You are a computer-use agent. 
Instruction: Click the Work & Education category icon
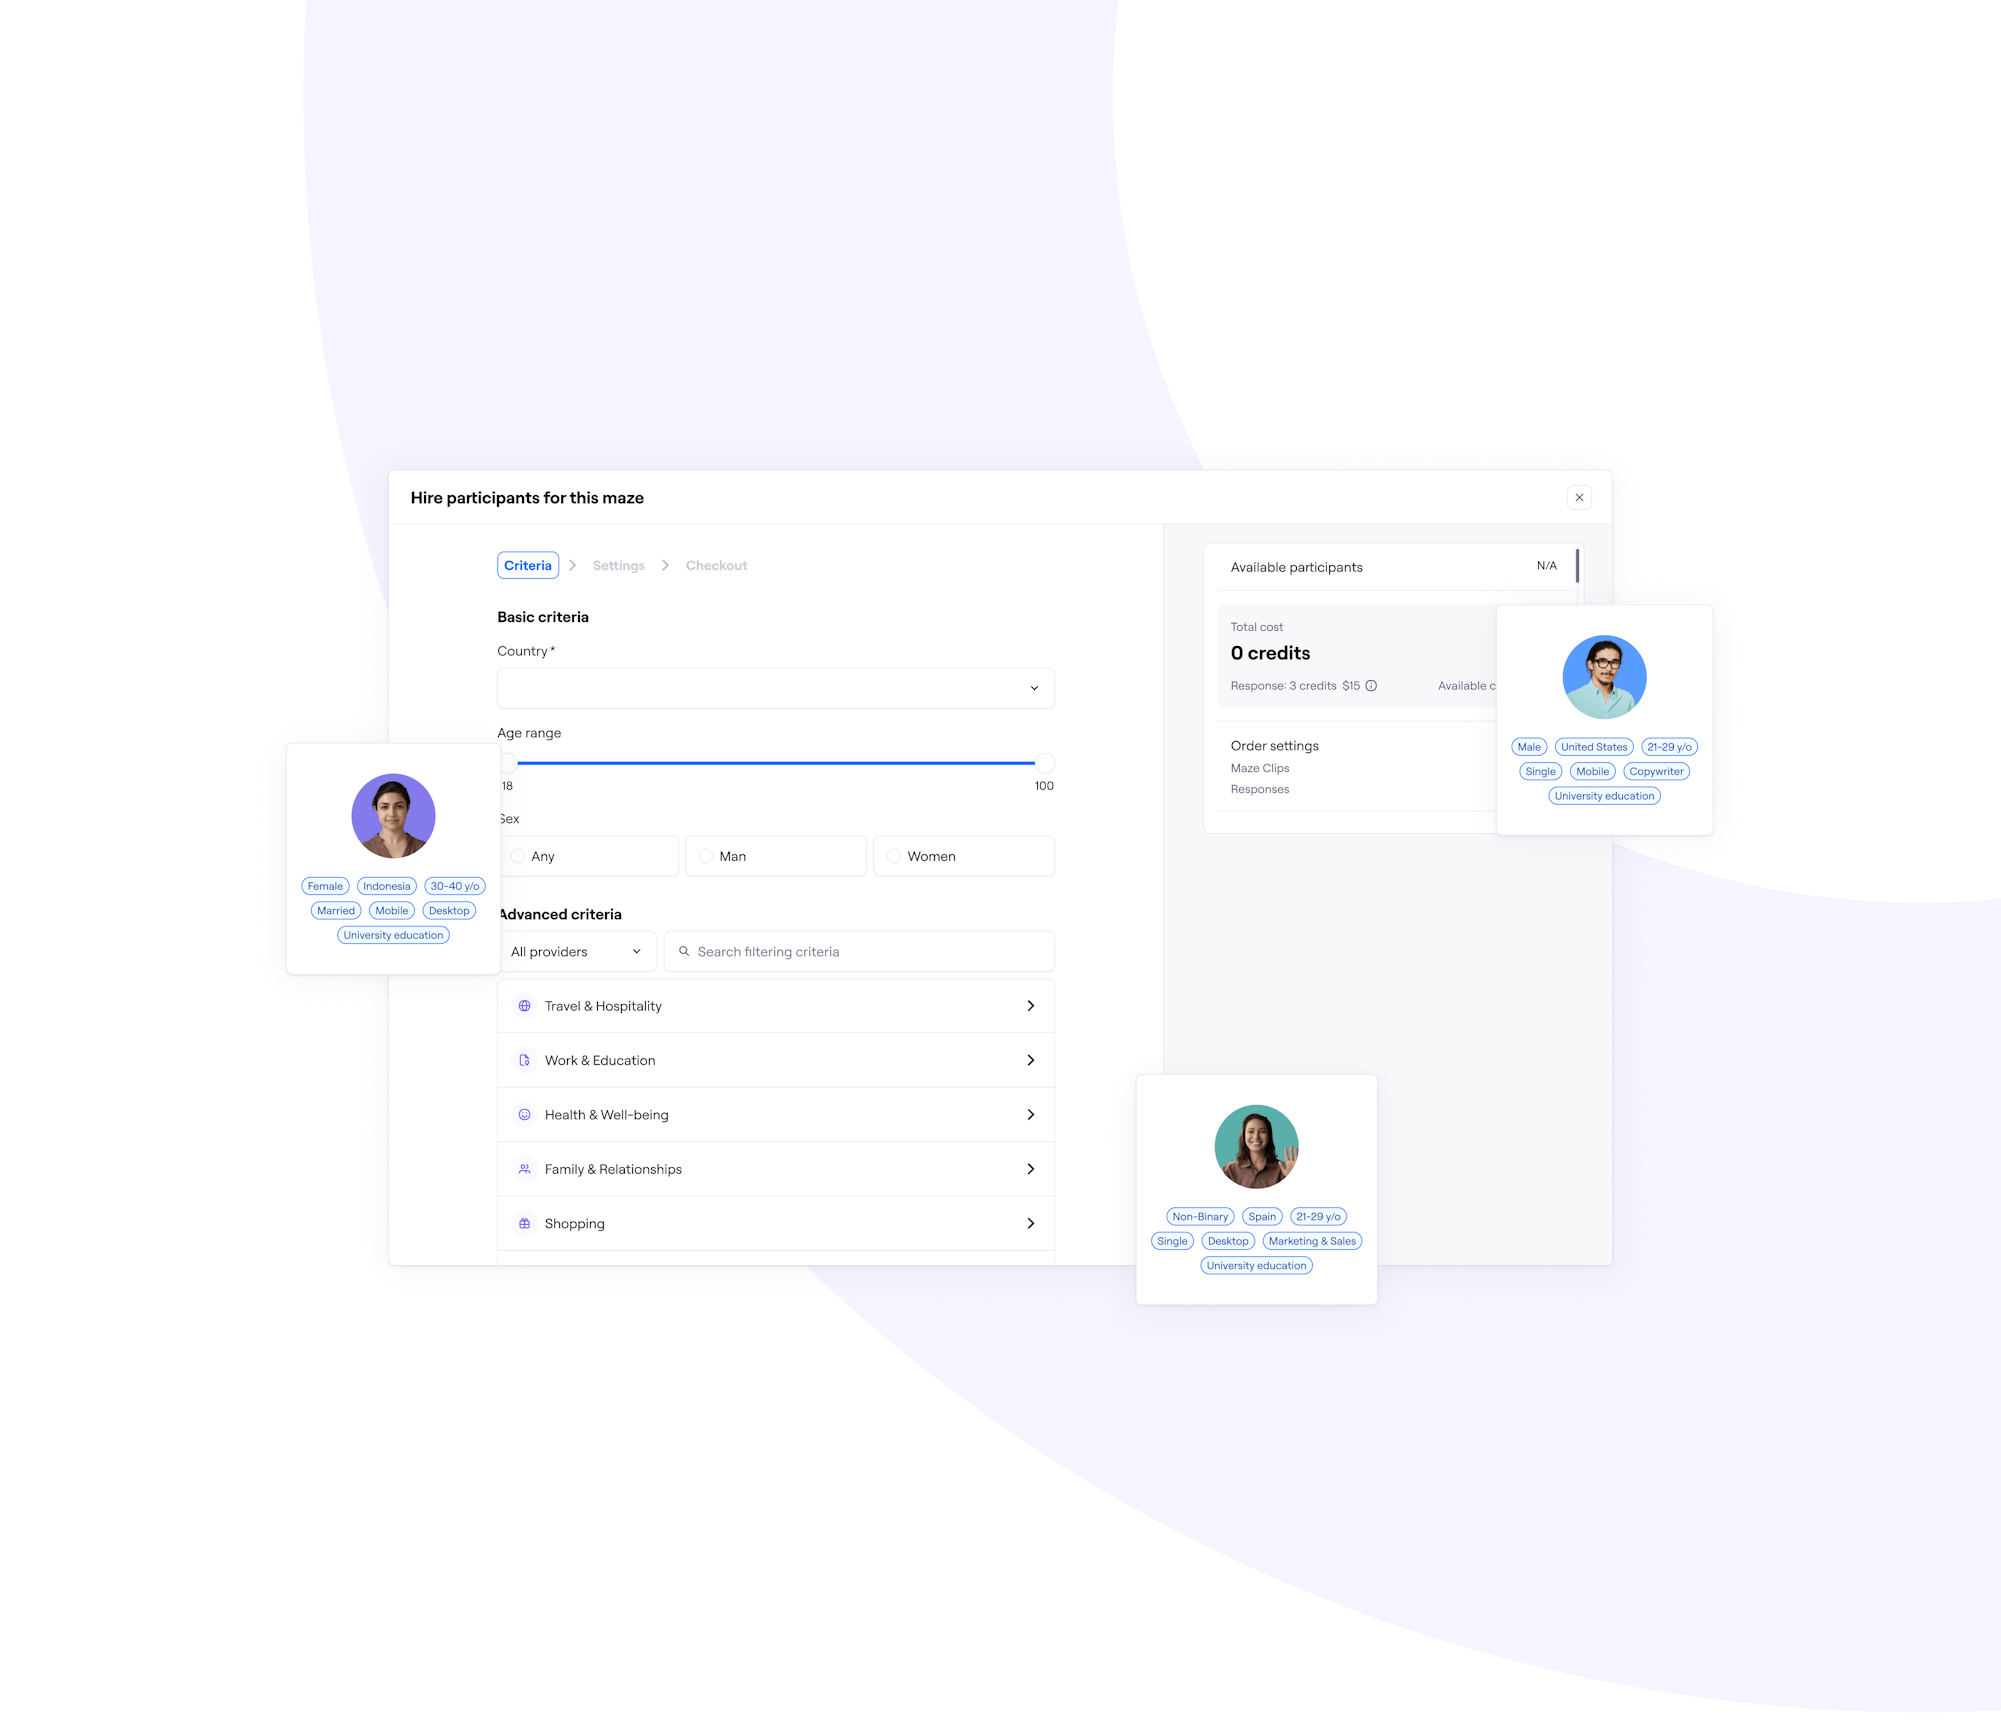524,1060
